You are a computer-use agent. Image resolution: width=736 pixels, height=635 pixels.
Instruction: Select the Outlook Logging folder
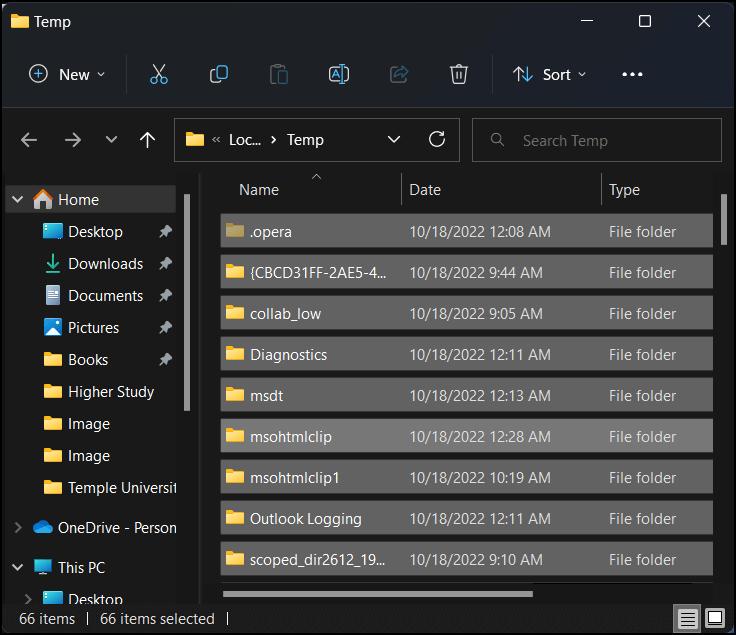pyautogui.click(x=305, y=519)
